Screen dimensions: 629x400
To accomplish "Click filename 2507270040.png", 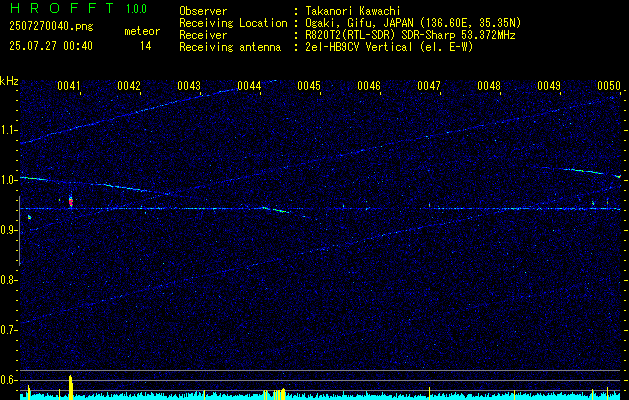I will (51, 26).
